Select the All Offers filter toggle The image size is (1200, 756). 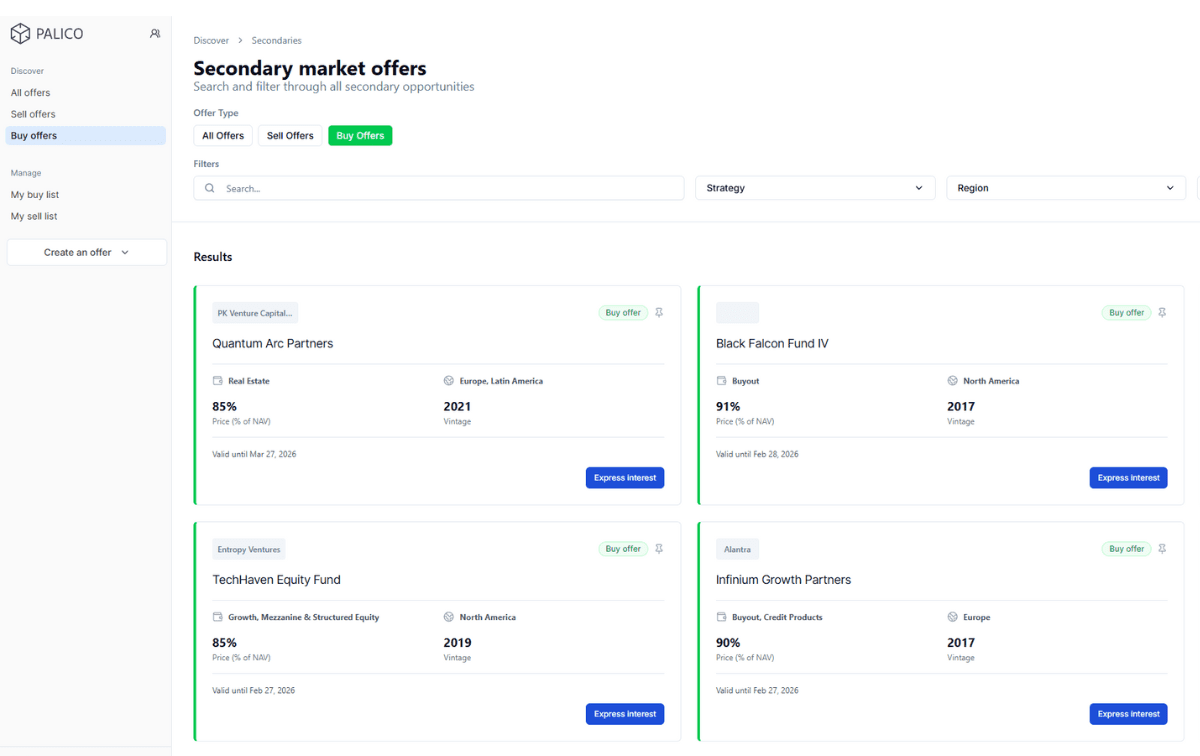[x=223, y=136]
